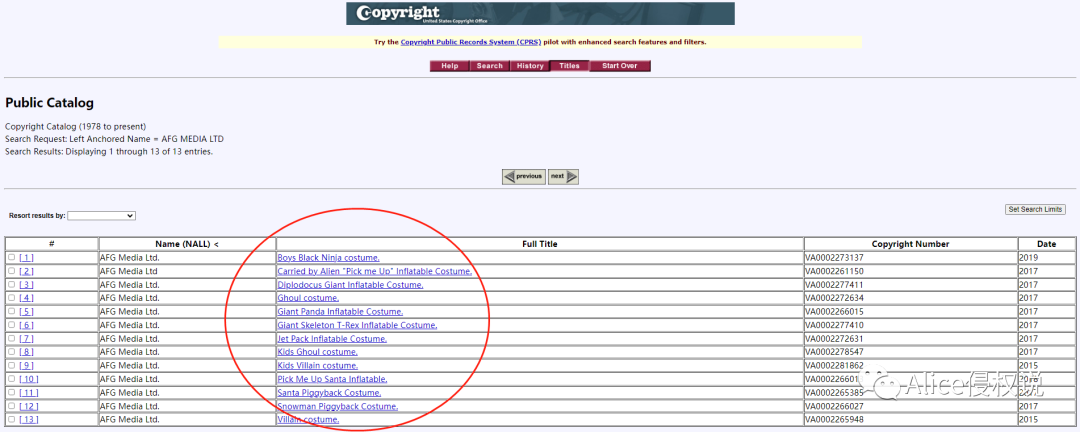This screenshot has width=1080, height=432.
Task: Click copyright number VA0002277410
Action: pos(834,325)
